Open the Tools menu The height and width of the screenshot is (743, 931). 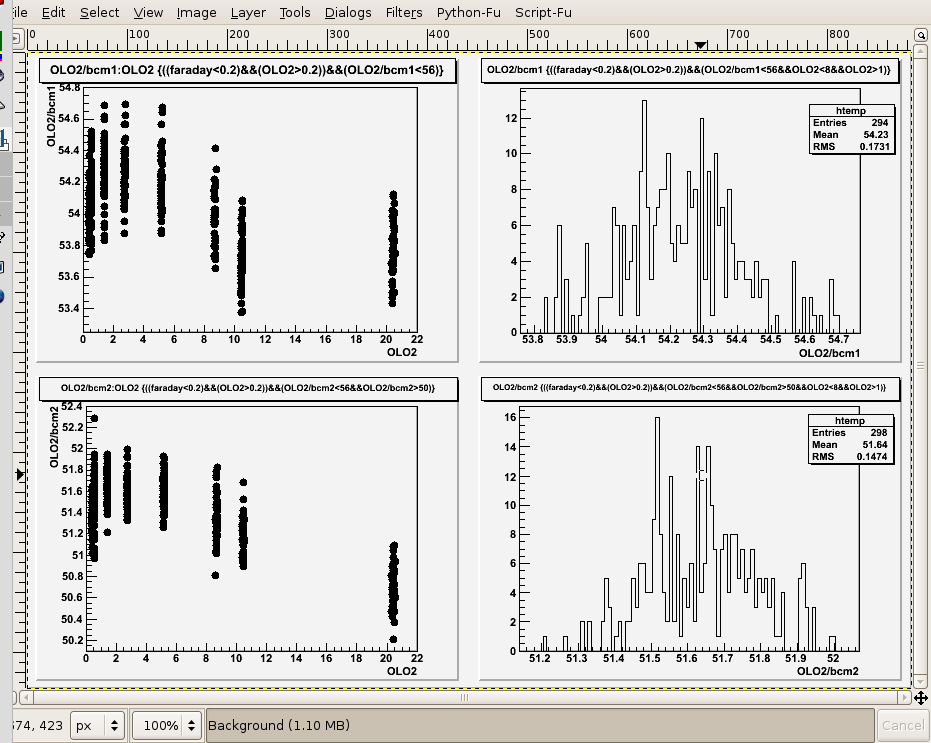pyautogui.click(x=294, y=12)
